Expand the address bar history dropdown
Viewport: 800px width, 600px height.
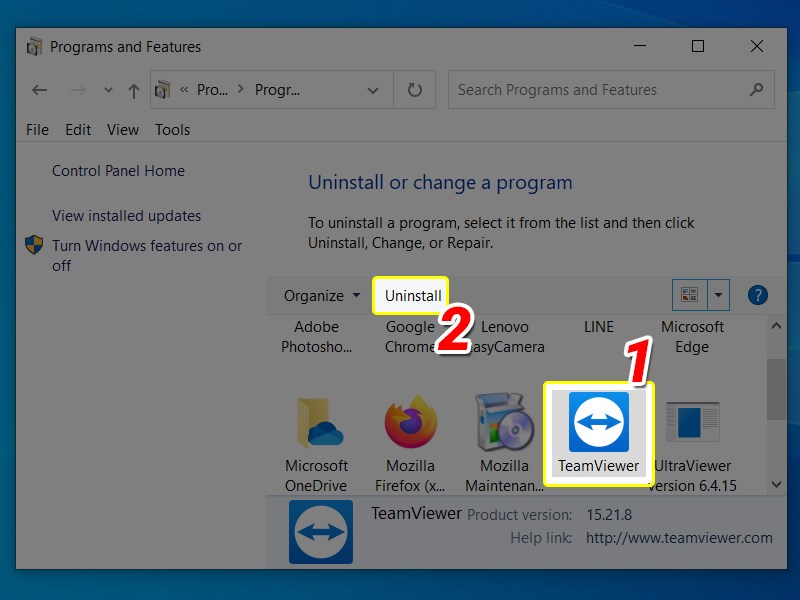373,90
